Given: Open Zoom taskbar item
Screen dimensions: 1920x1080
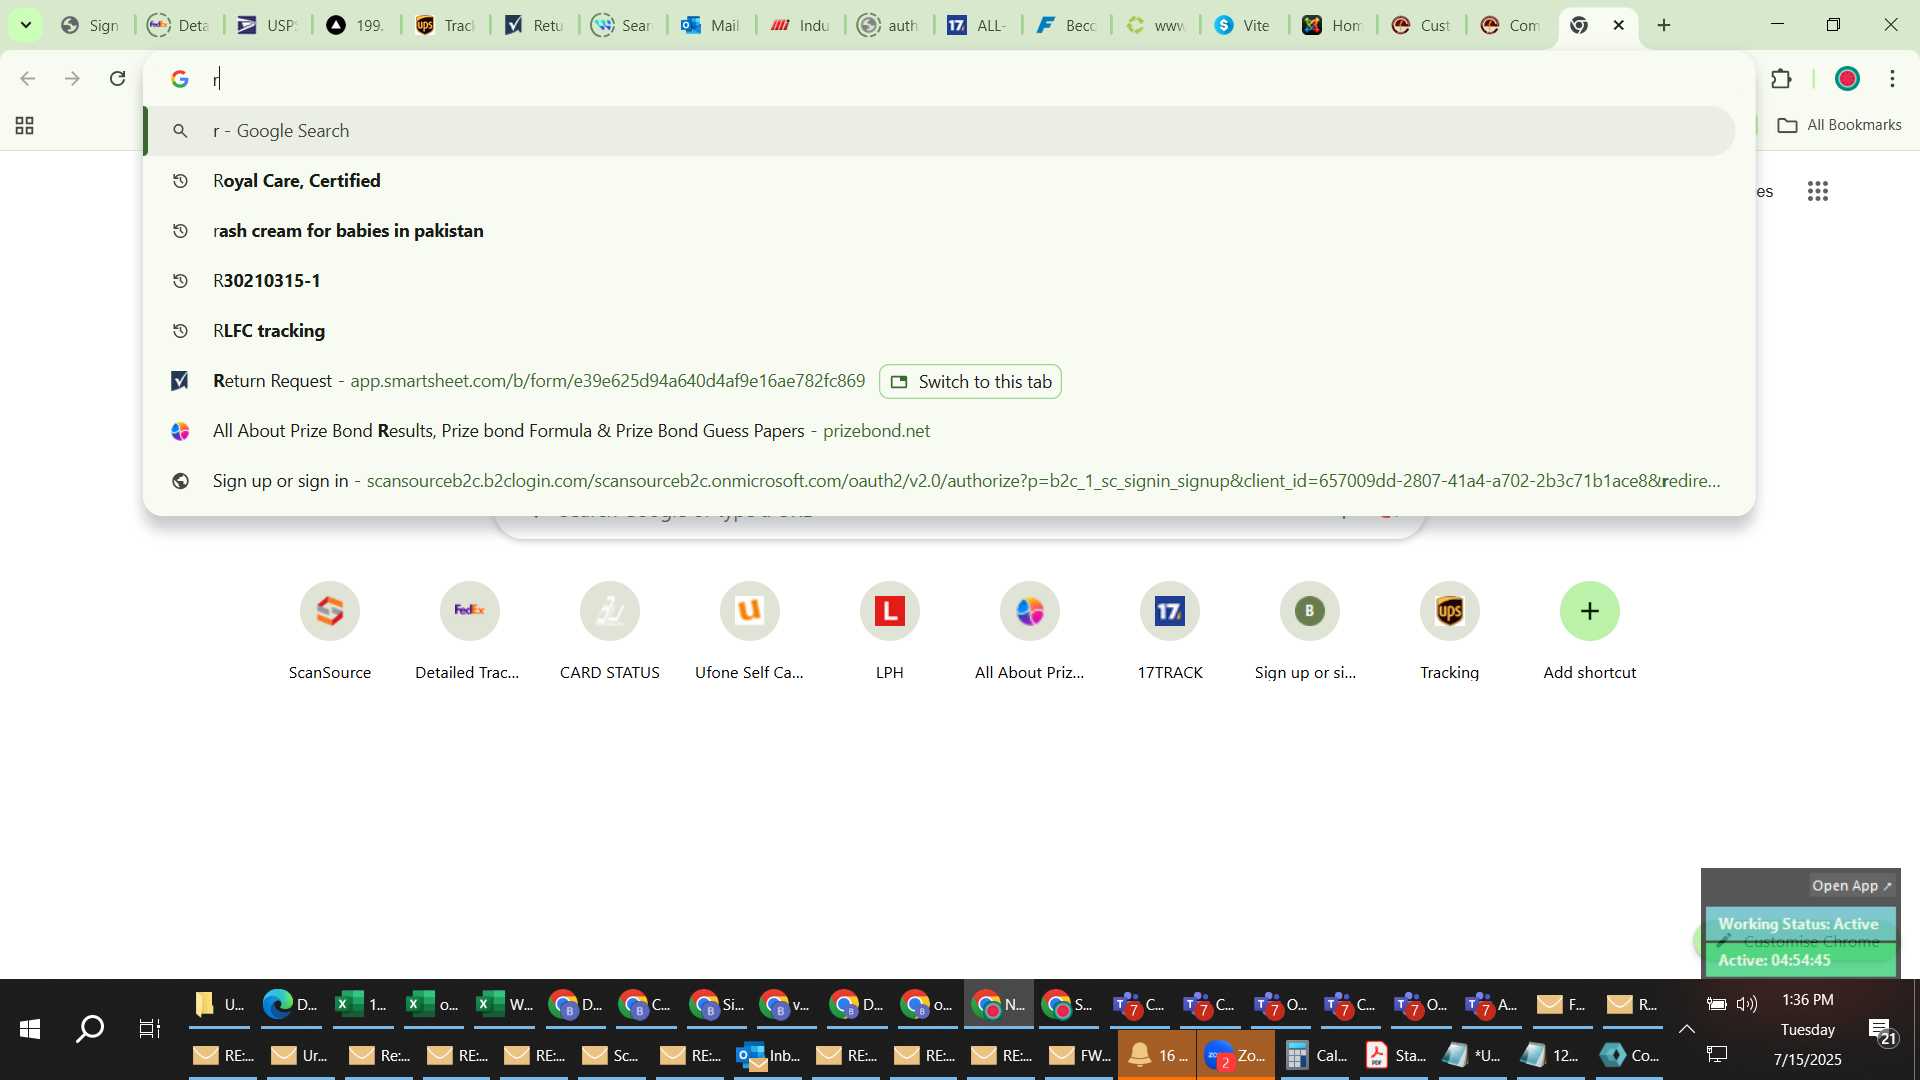Looking at the screenshot, I should point(1236,1055).
